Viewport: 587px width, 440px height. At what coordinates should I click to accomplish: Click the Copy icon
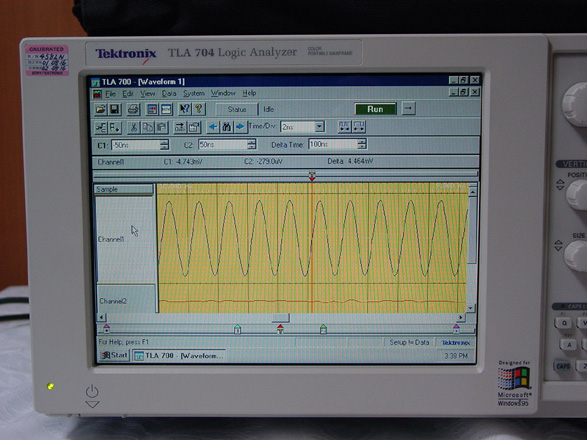(147, 128)
